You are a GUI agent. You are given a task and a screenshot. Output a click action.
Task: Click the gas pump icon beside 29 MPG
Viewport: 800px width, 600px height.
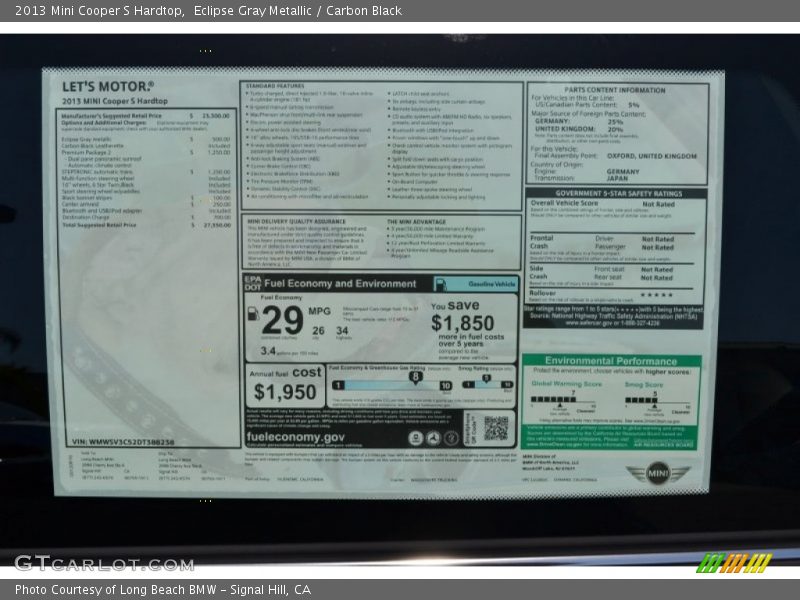pyautogui.click(x=253, y=313)
